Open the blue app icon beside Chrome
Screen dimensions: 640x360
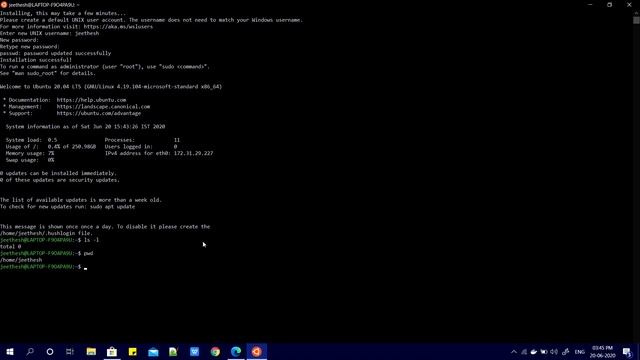point(194,351)
